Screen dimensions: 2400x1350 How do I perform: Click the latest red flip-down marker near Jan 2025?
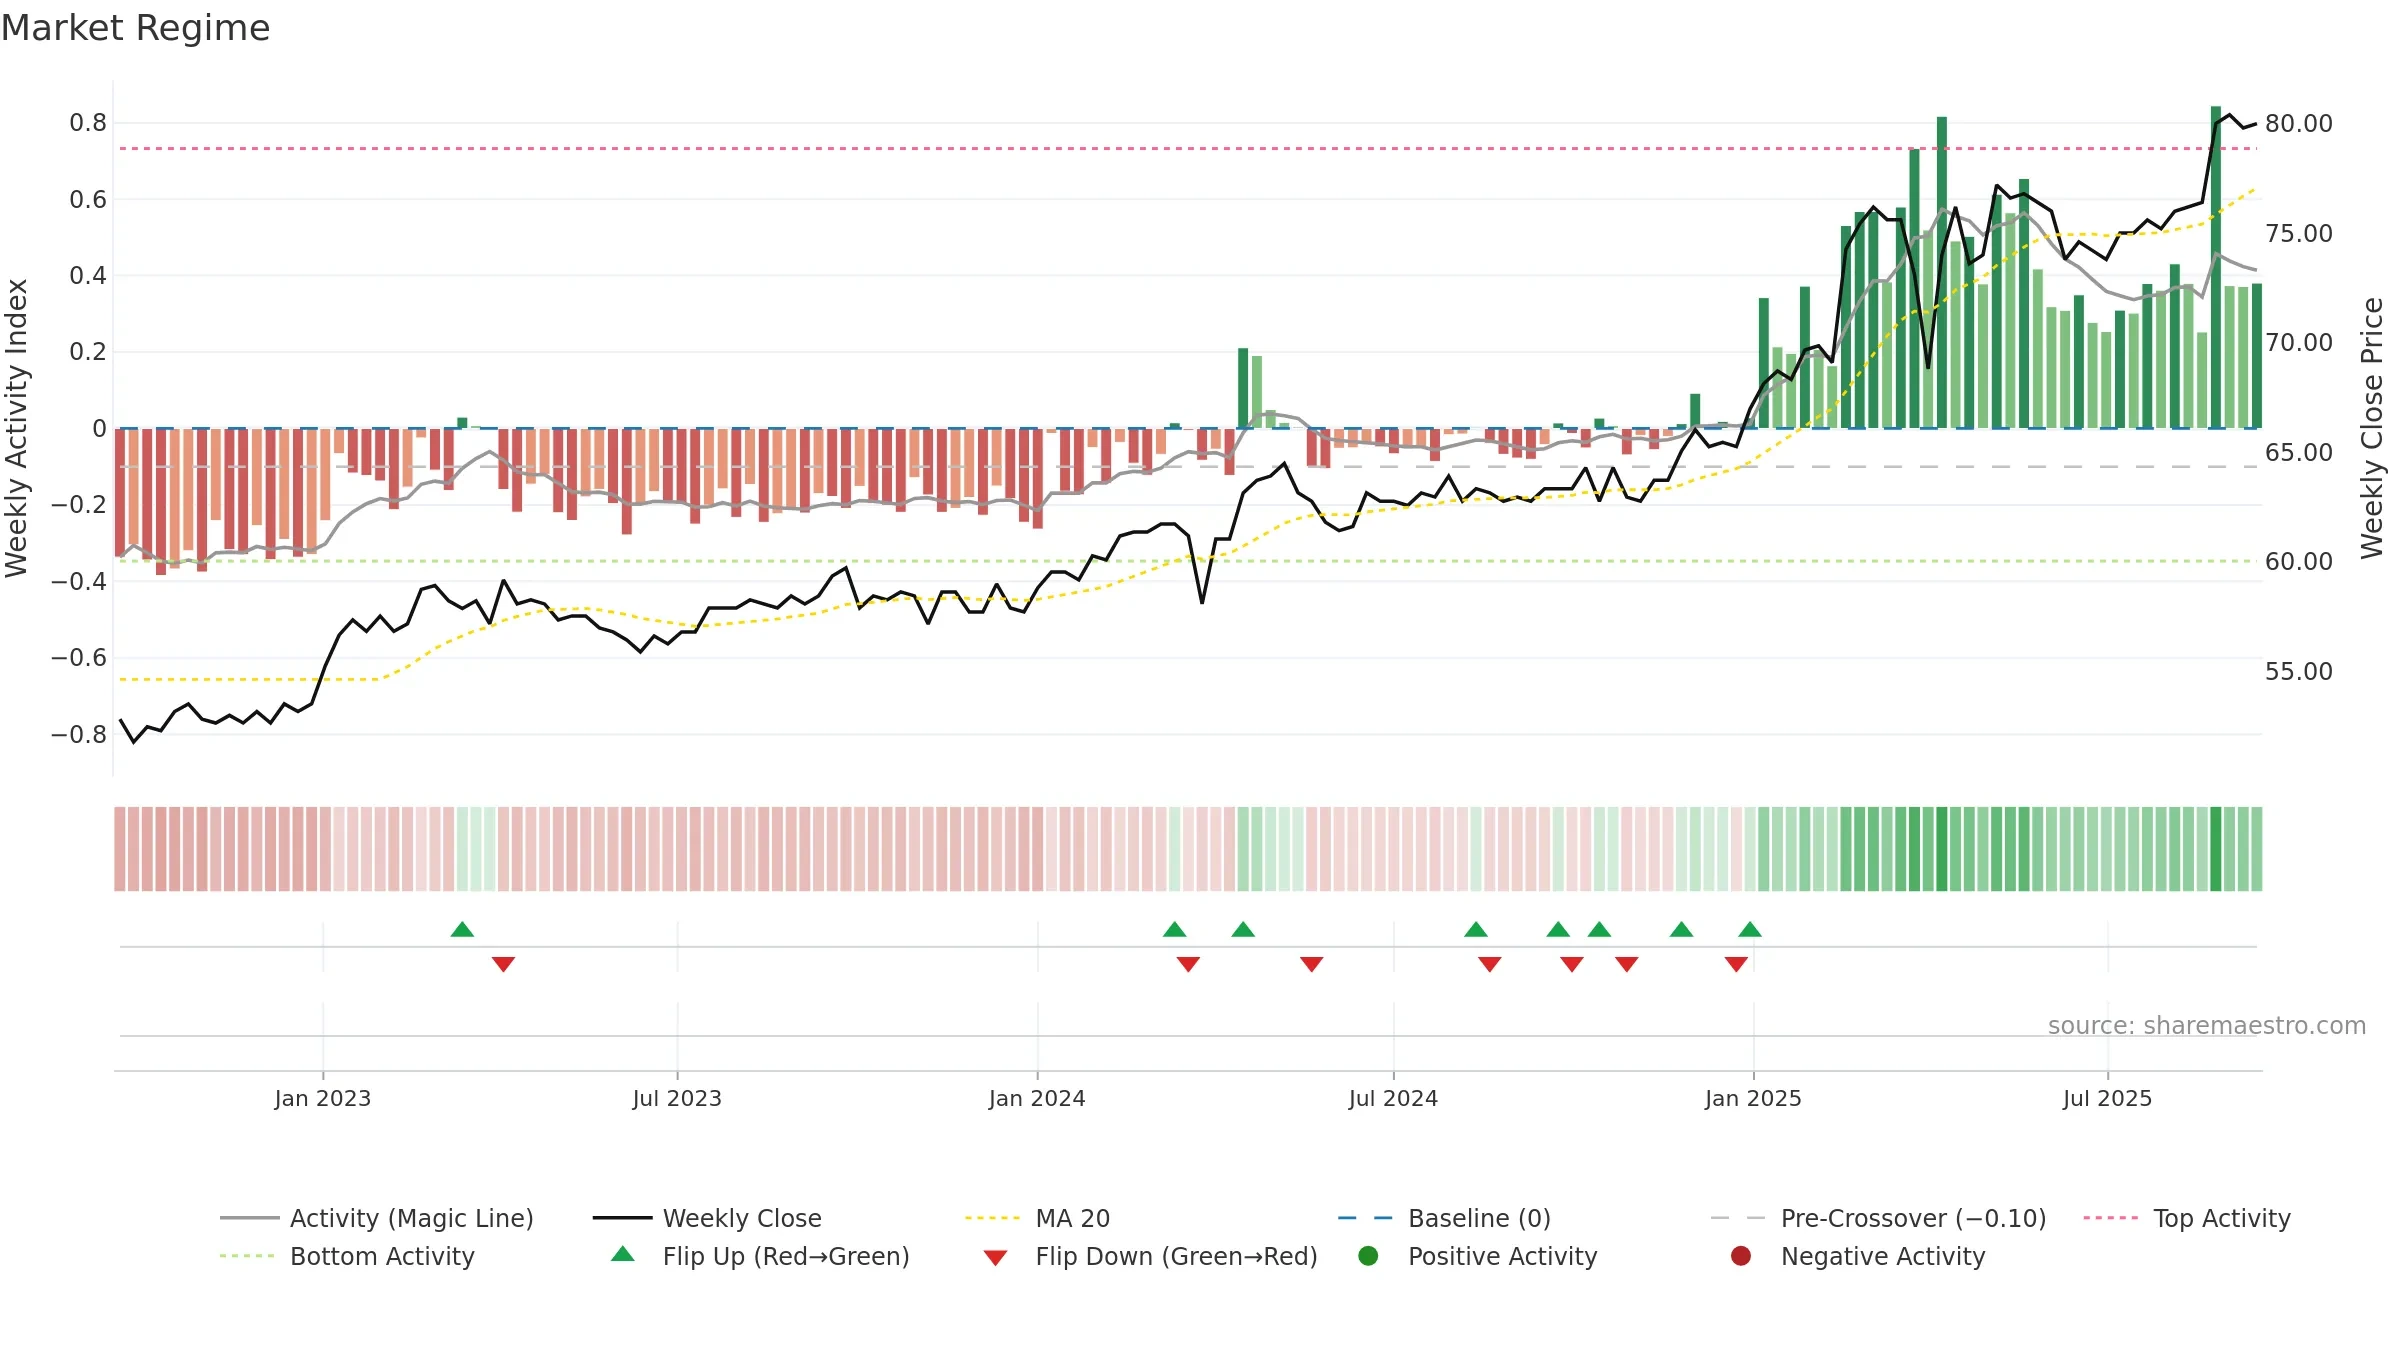pos(1736,964)
